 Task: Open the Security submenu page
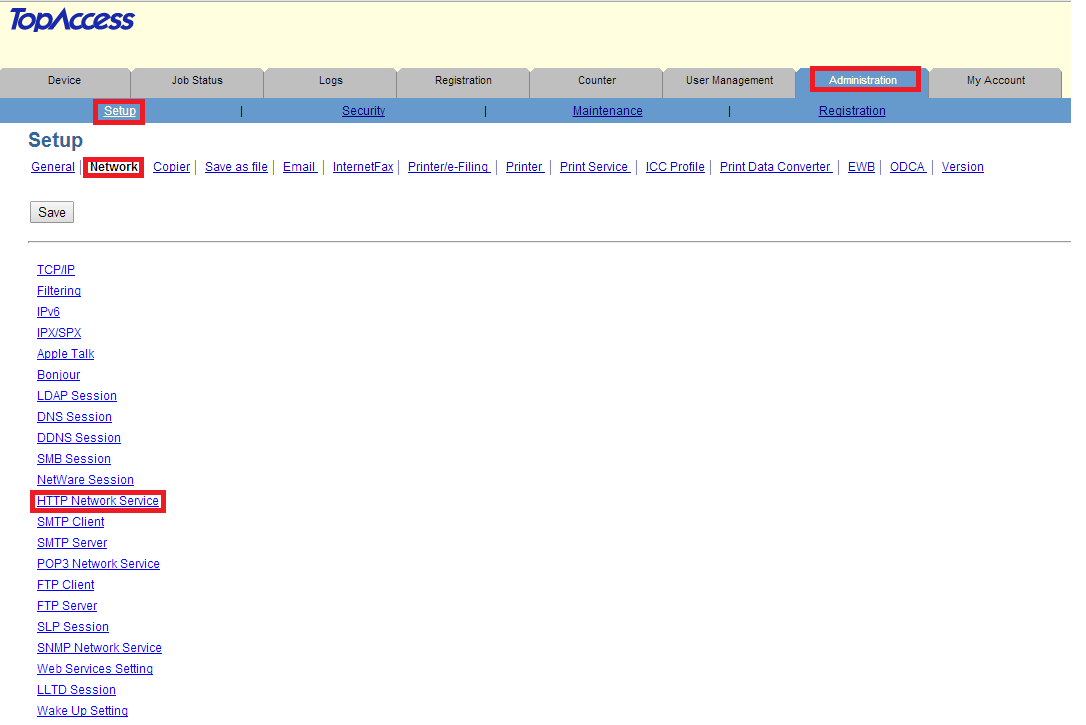point(363,110)
